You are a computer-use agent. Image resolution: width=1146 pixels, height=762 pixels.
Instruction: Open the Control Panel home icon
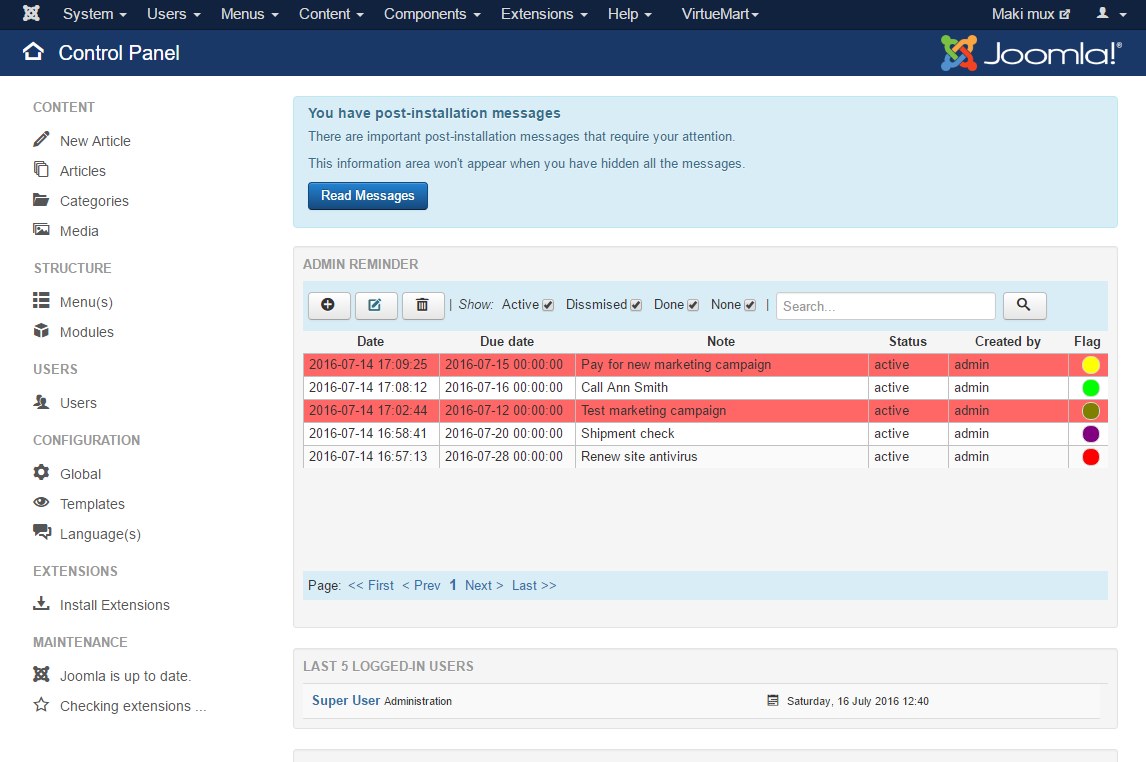tap(35, 53)
